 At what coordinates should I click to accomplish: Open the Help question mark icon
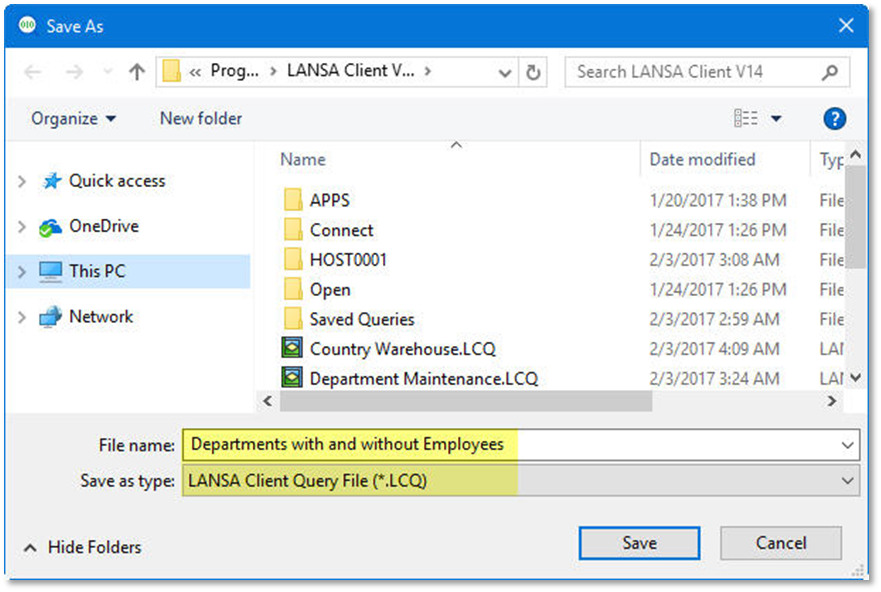(834, 119)
